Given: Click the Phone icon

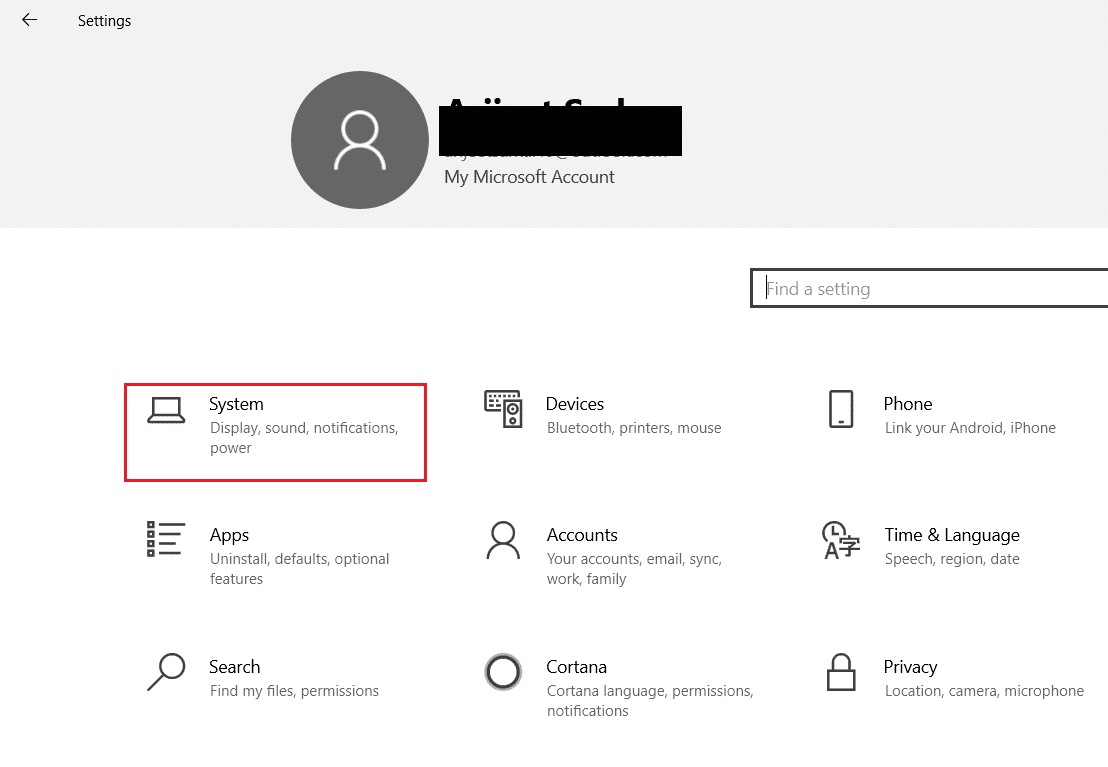Looking at the screenshot, I should click(x=841, y=408).
